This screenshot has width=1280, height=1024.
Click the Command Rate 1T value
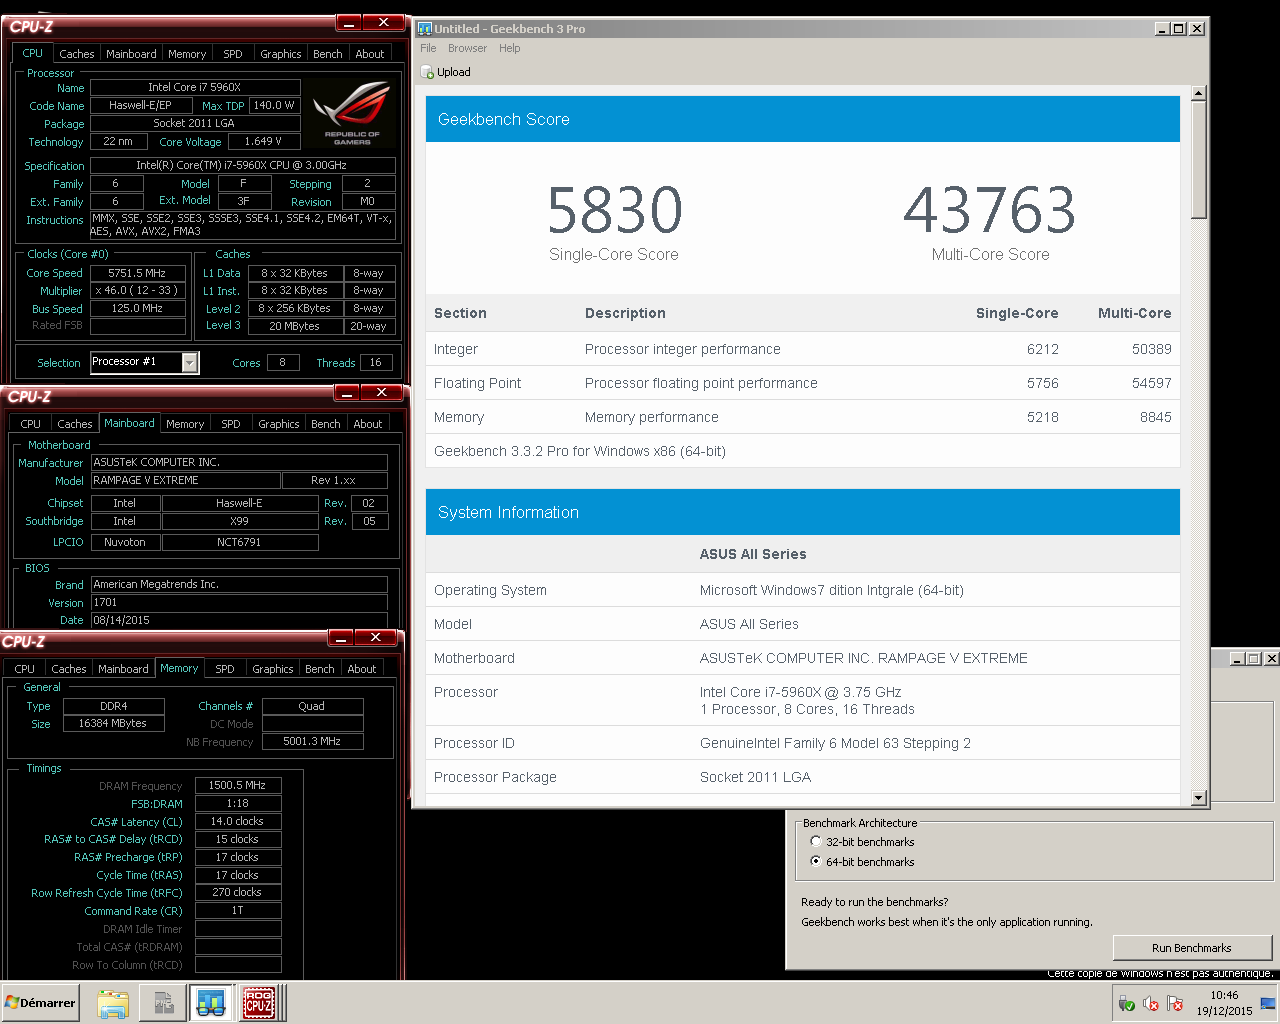tap(238, 911)
